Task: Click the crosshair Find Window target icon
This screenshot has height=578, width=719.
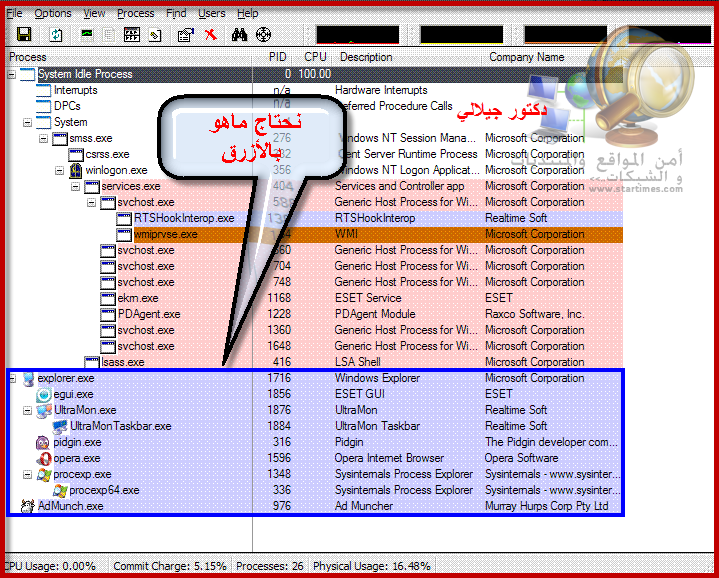Action: coord(263,34)
